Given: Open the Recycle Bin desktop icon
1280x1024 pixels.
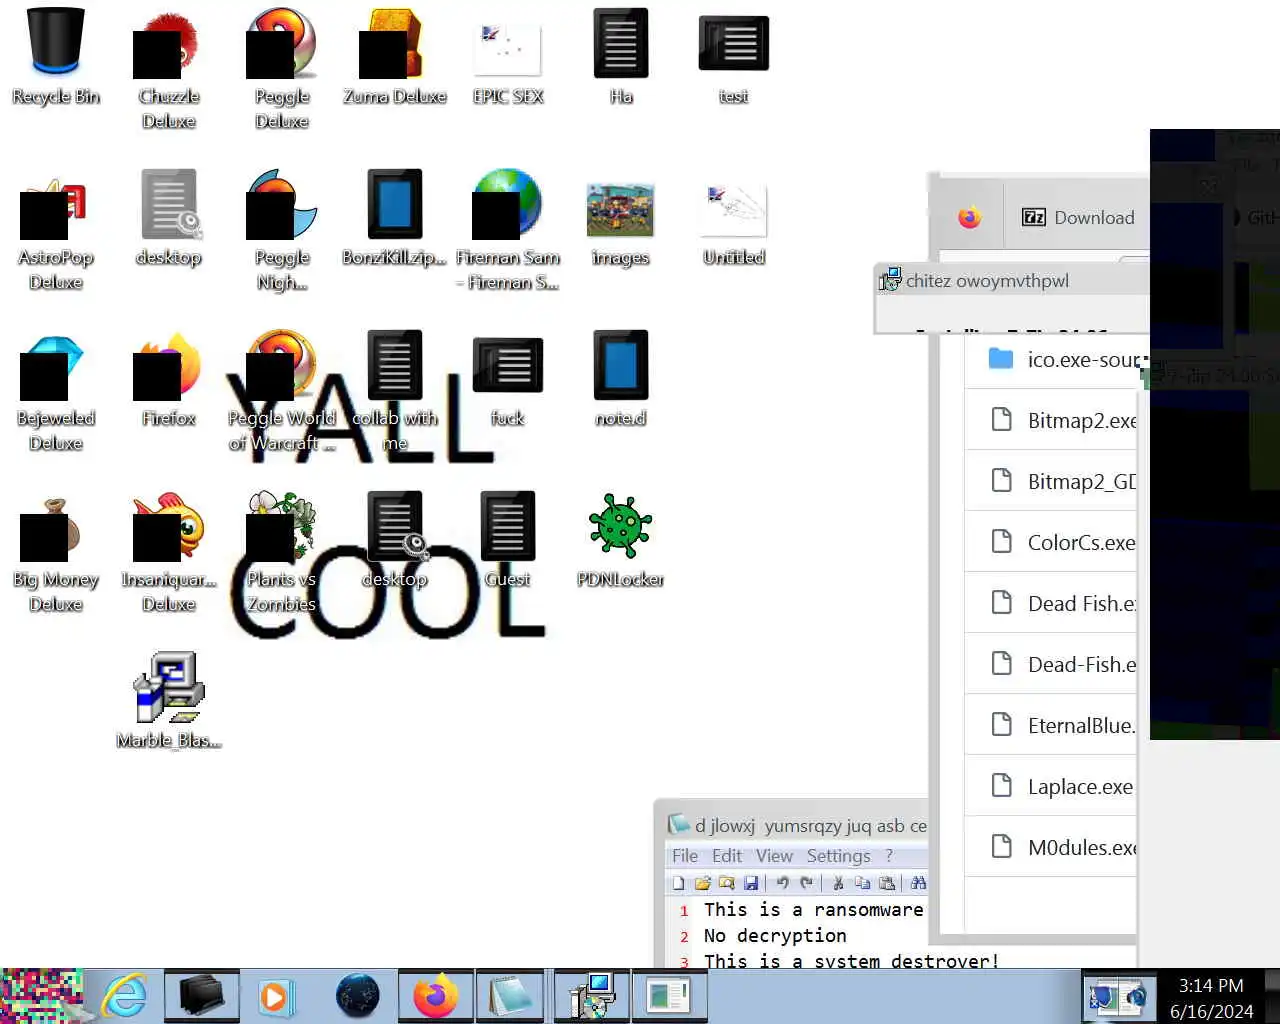Looking at the screenshot, I should coord(56,56).
